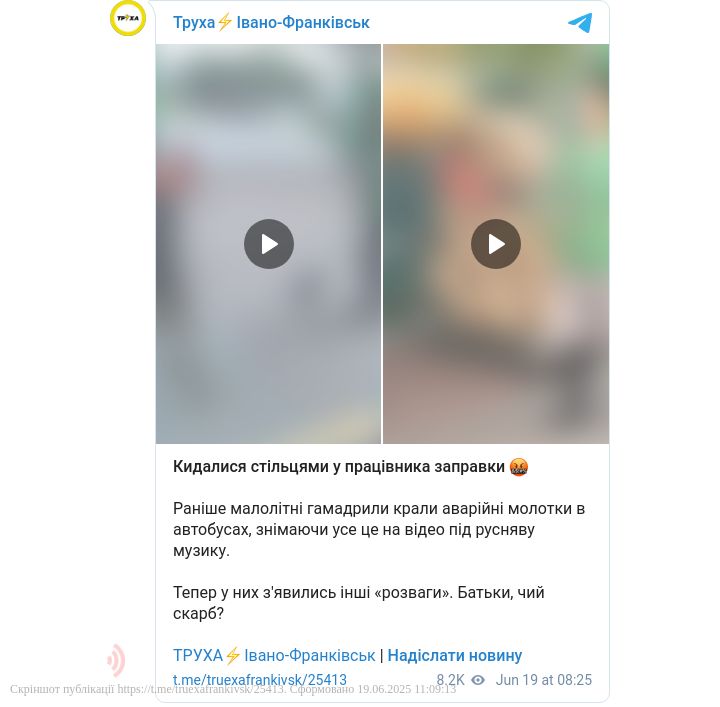Open the Труха Івано-Франківськ channel title
The height and width of the screenshot is (707, 720).
pos(271,22)
